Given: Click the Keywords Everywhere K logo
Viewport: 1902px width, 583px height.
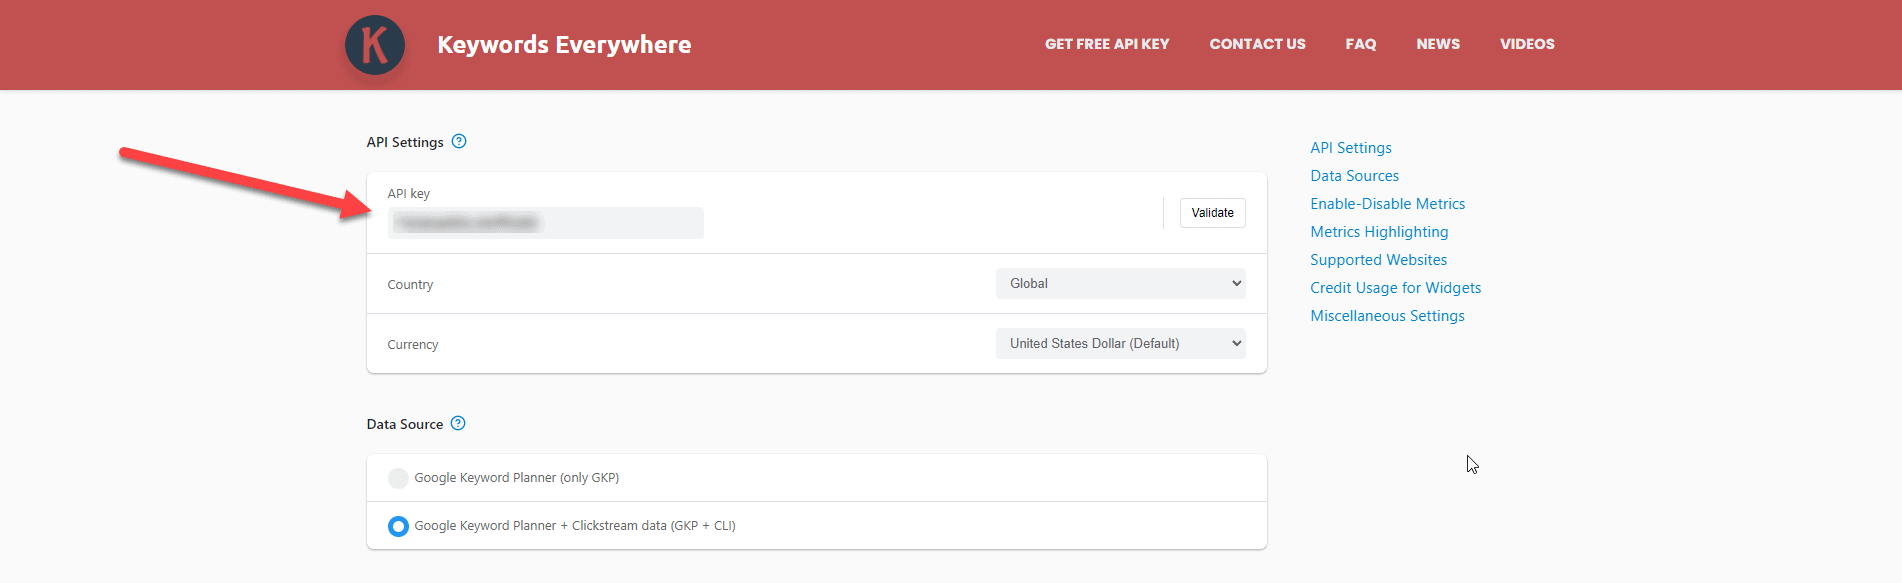Looking at the screenshot, I should [375, 45].
